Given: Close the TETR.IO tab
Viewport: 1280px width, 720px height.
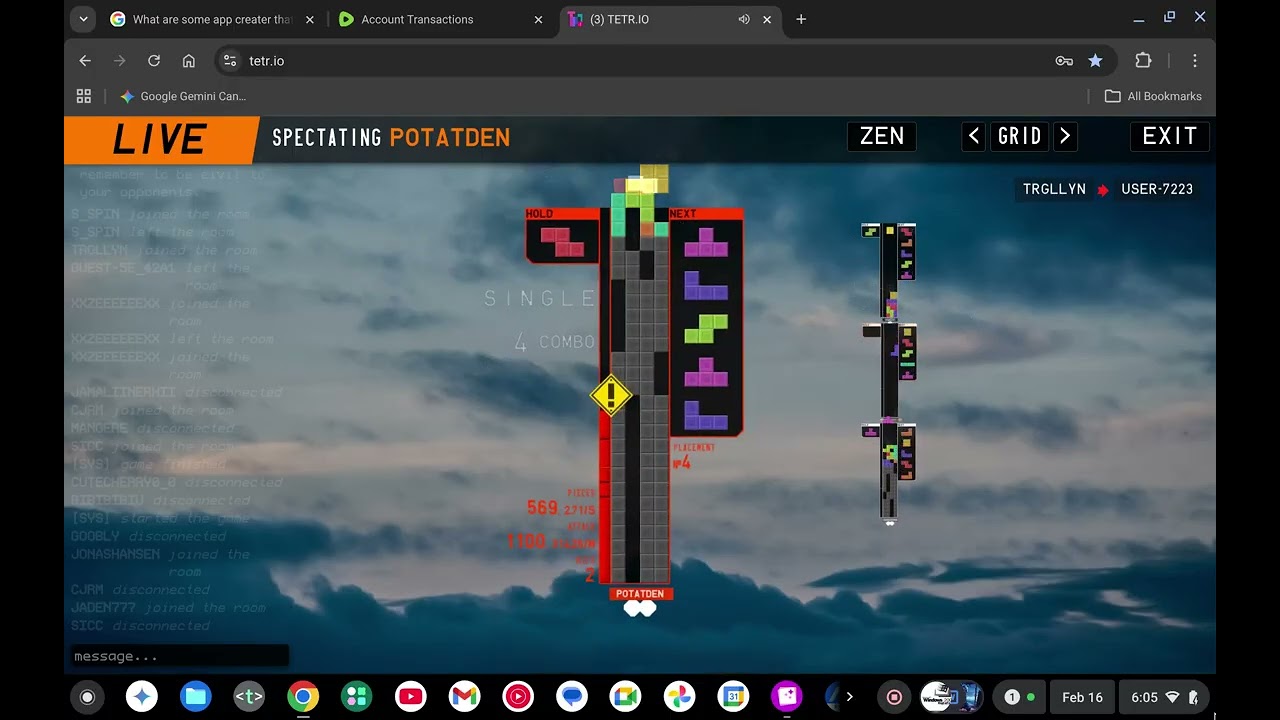Looking at the screenshot, I should pos(767,19).
